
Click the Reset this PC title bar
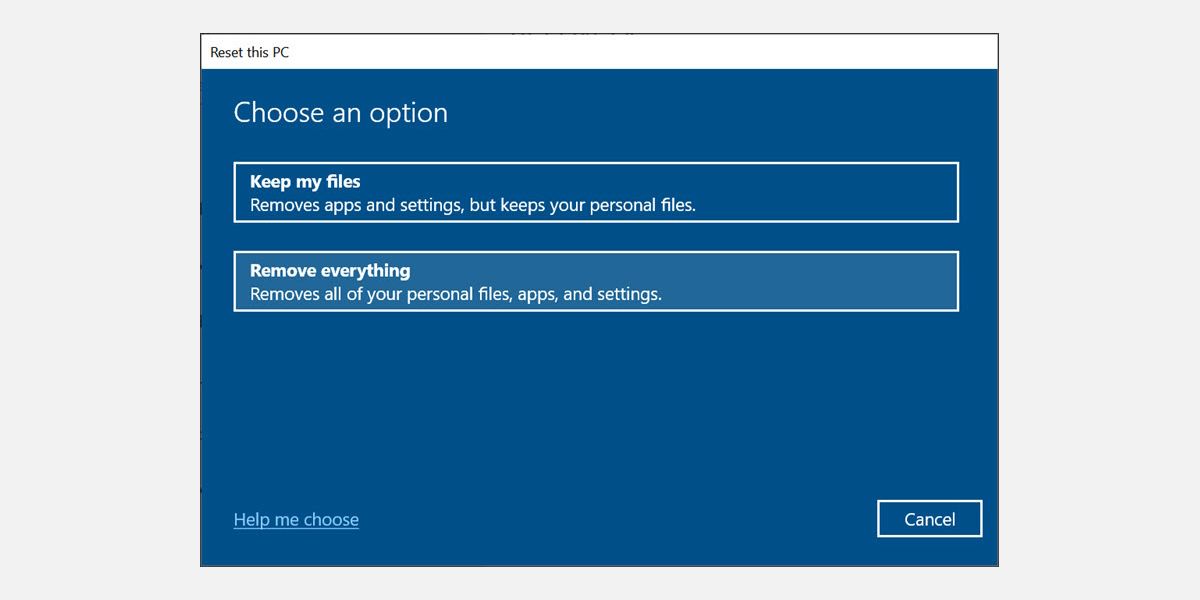[600, 52]
